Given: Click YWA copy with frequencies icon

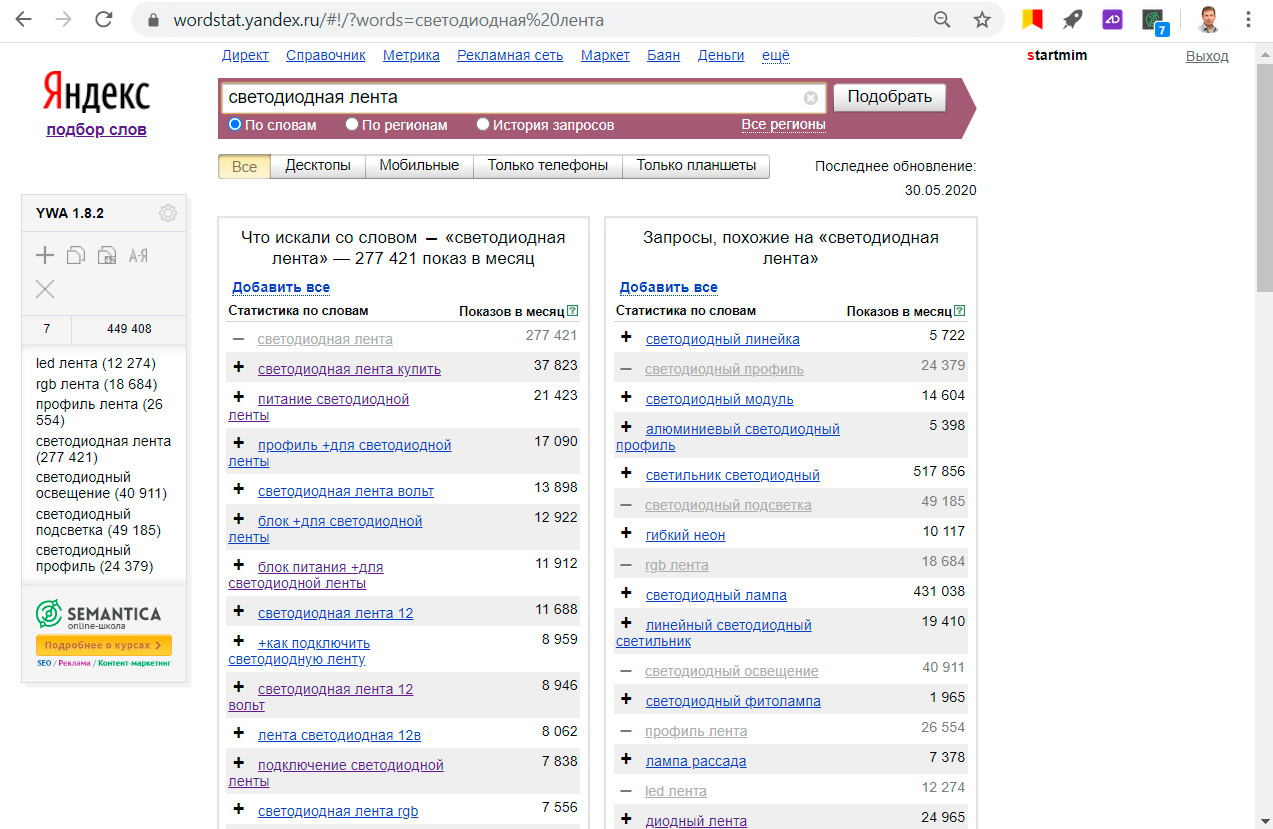Looking at the screenshot, I should [106, 255].
